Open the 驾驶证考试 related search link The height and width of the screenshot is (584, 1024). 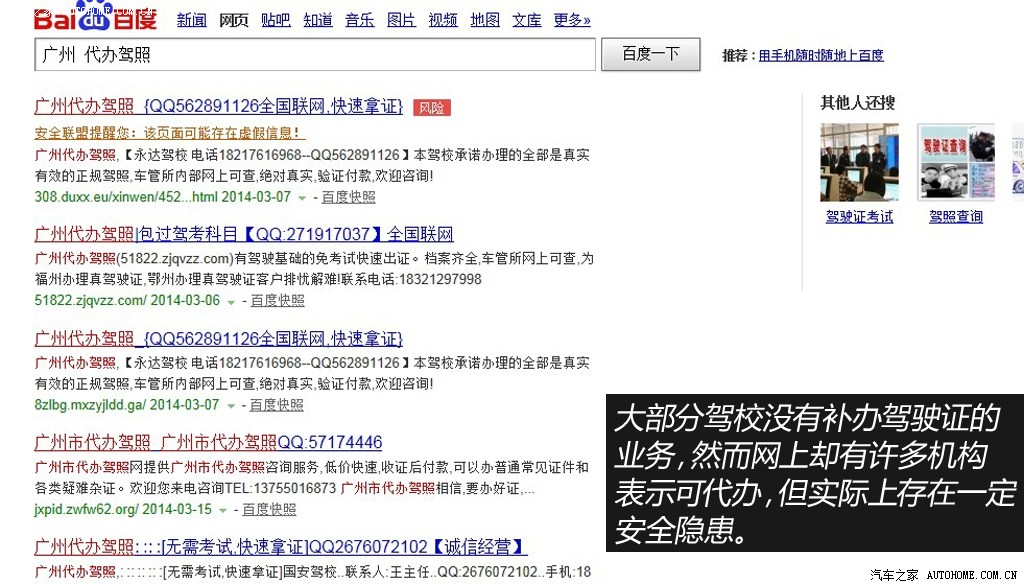tap(859, 216)
